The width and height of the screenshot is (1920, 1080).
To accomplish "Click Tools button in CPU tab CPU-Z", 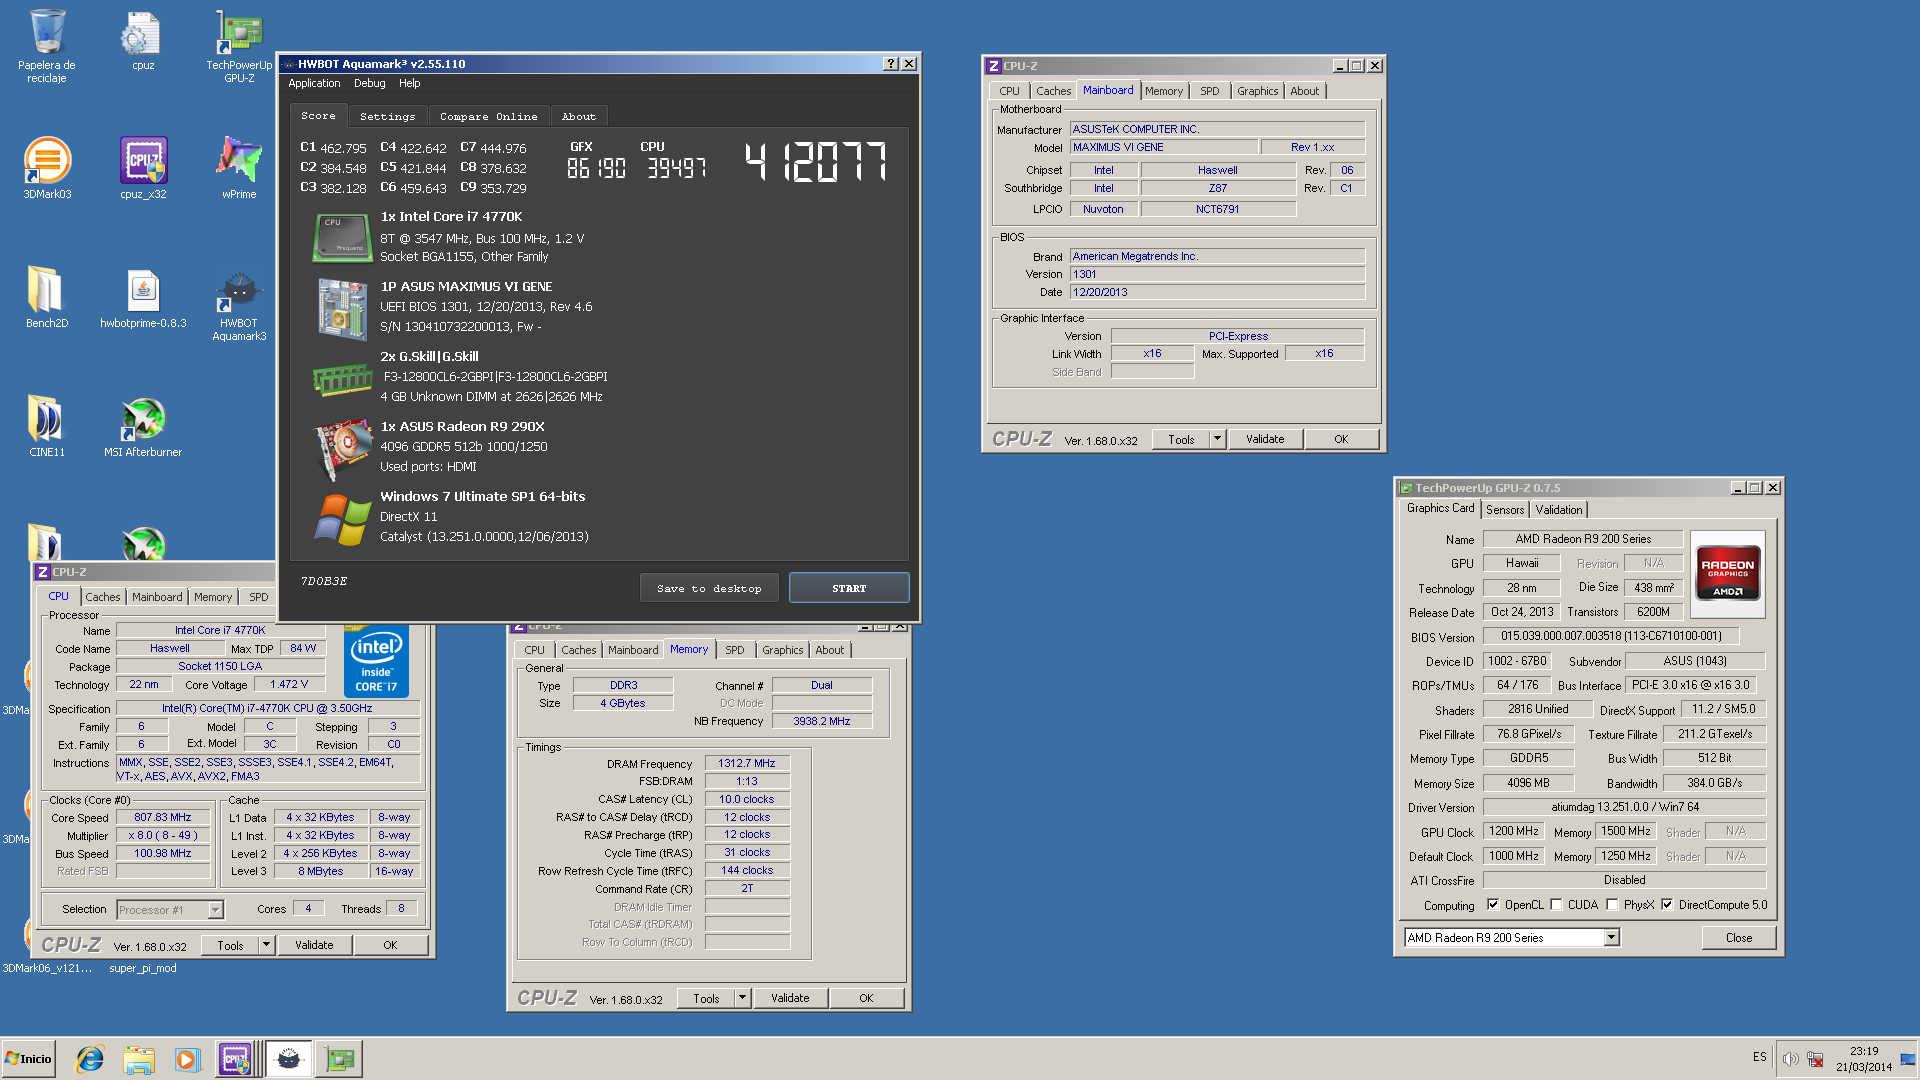I will click(x=230, y=945).
